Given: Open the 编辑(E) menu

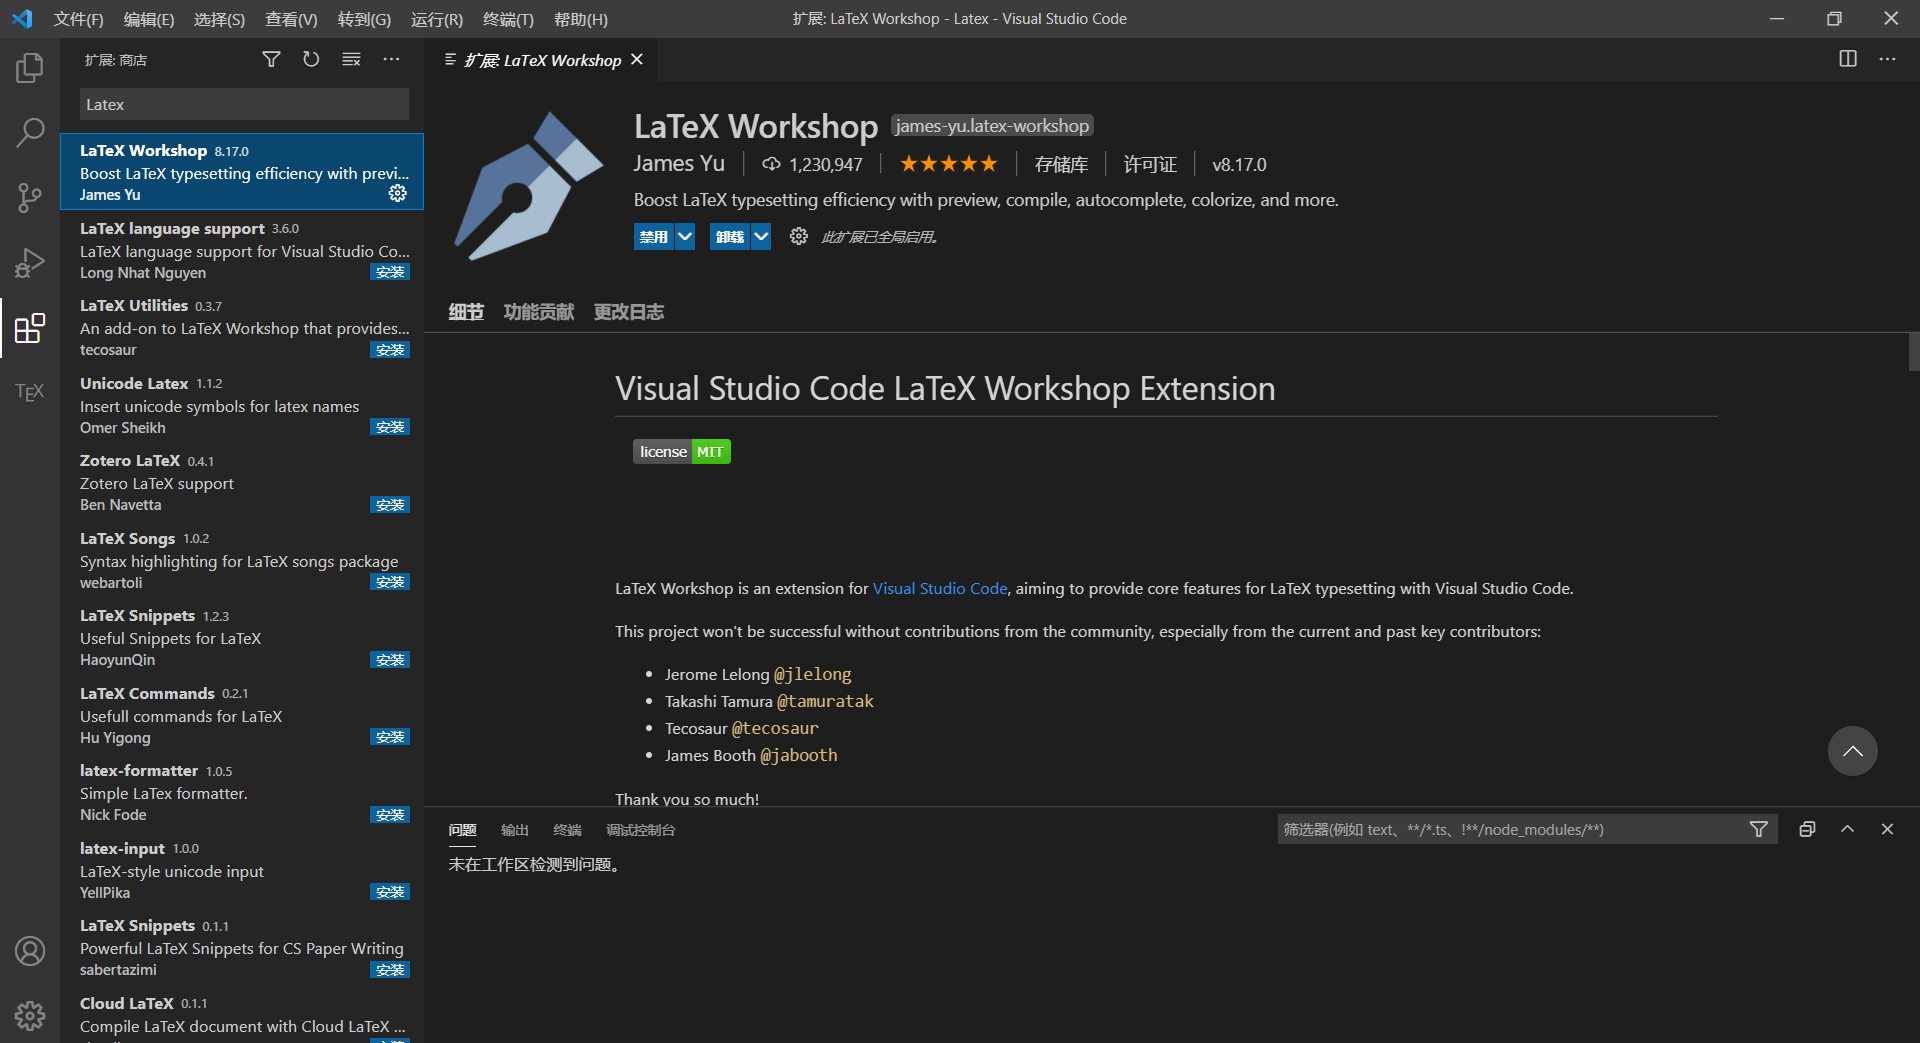Looking at the screenshot, I should click(149, 19).
